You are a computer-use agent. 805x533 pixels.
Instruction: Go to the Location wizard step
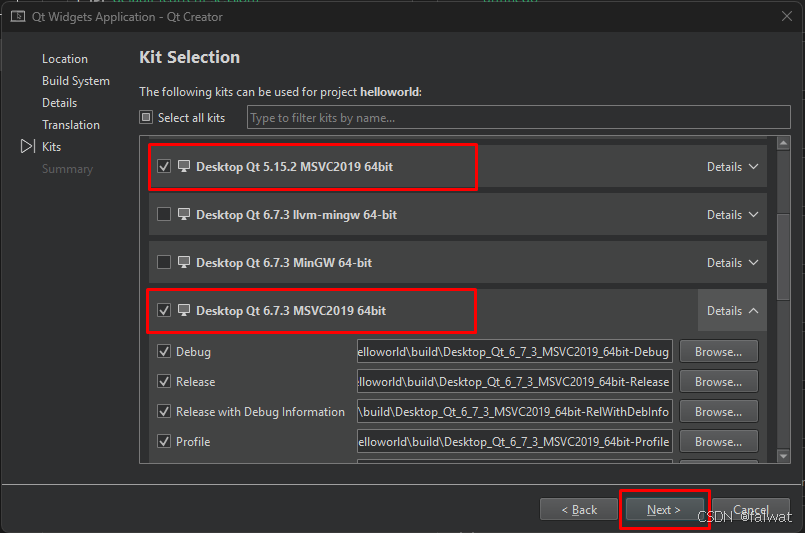pyautogui.click(x=65, y=59)
